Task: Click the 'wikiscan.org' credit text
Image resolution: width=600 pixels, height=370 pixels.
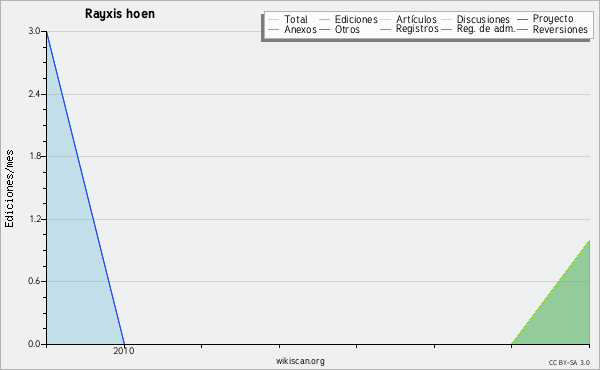Action: click(x=300, y=361)
